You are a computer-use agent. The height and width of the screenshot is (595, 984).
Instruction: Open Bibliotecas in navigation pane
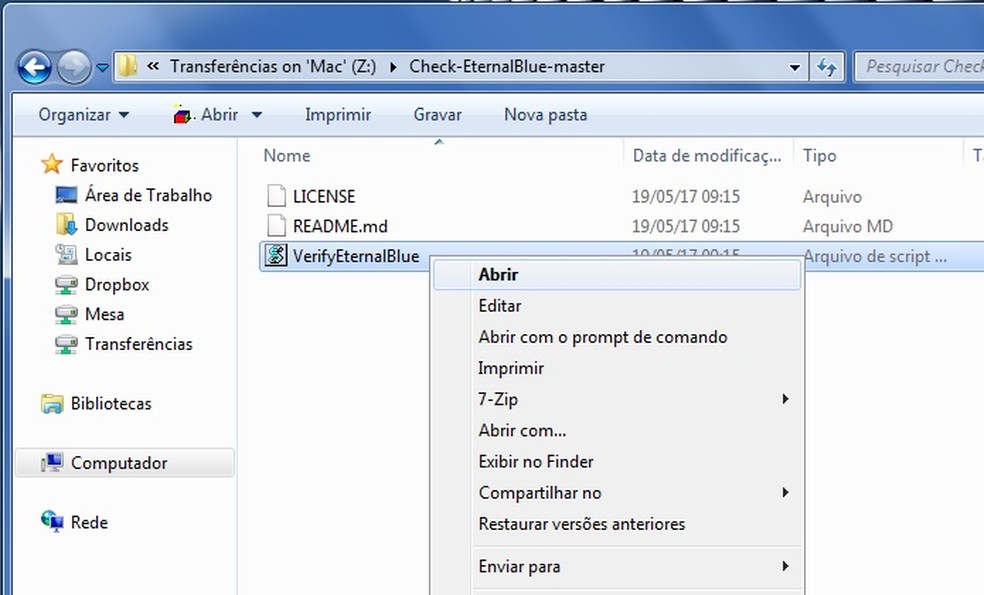[110, 404]
